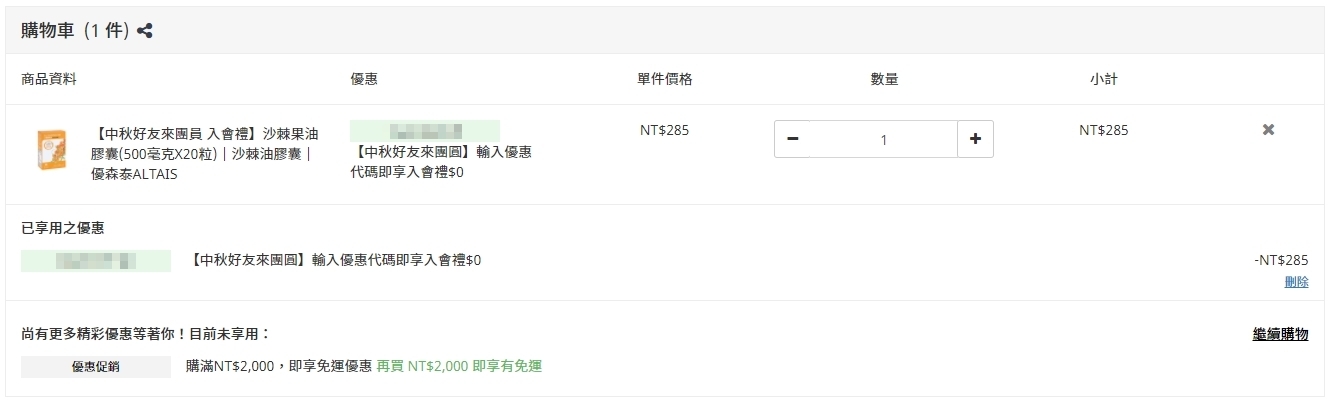This screenshot has height=404, width=1331.
Task: Click the 優惠促銷 promotion tag
Action: coord(96,367)
